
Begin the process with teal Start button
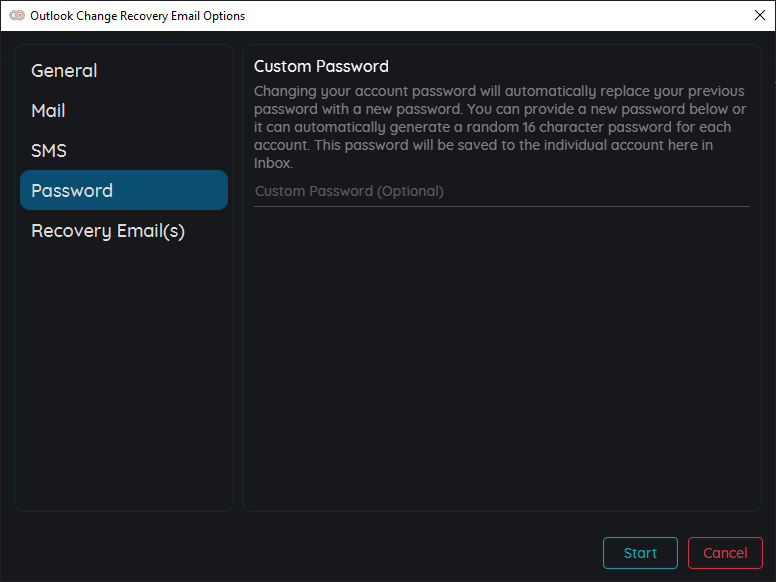pos(640,553)
